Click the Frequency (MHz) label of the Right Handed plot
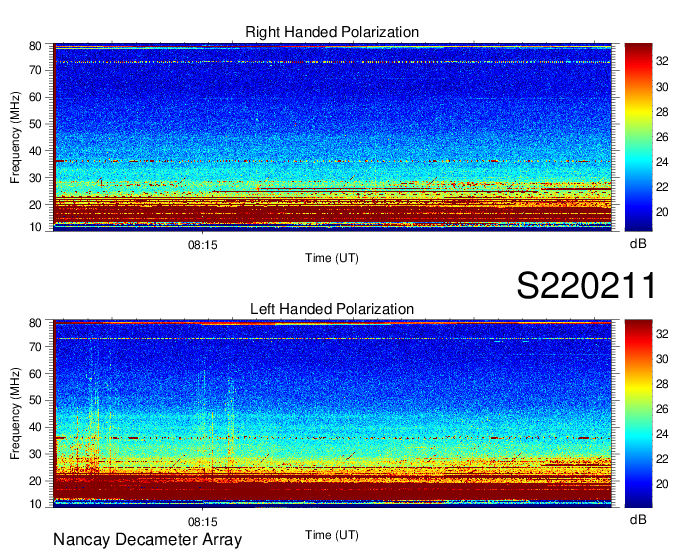The width and height of the screenshot is (680, 552). 15,137
